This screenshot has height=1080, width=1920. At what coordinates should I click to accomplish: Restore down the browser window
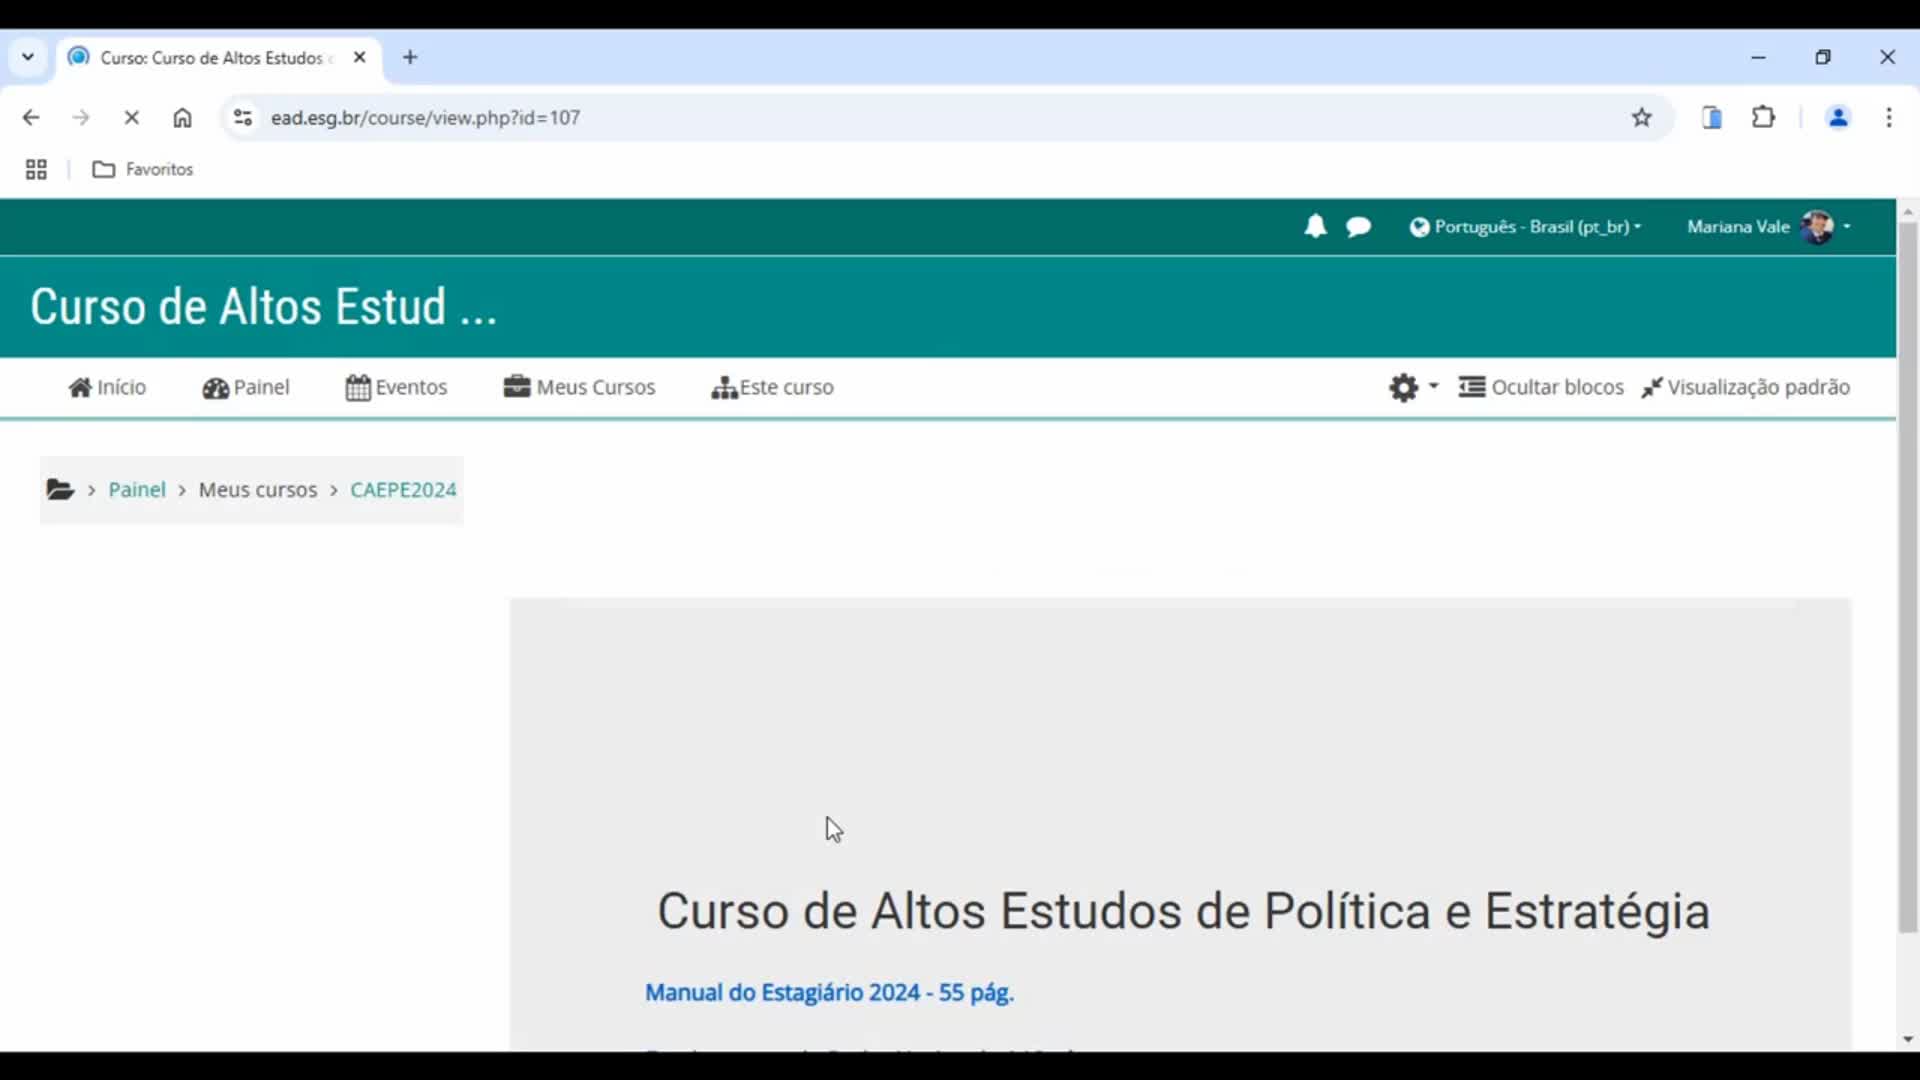coord(1823,58)
